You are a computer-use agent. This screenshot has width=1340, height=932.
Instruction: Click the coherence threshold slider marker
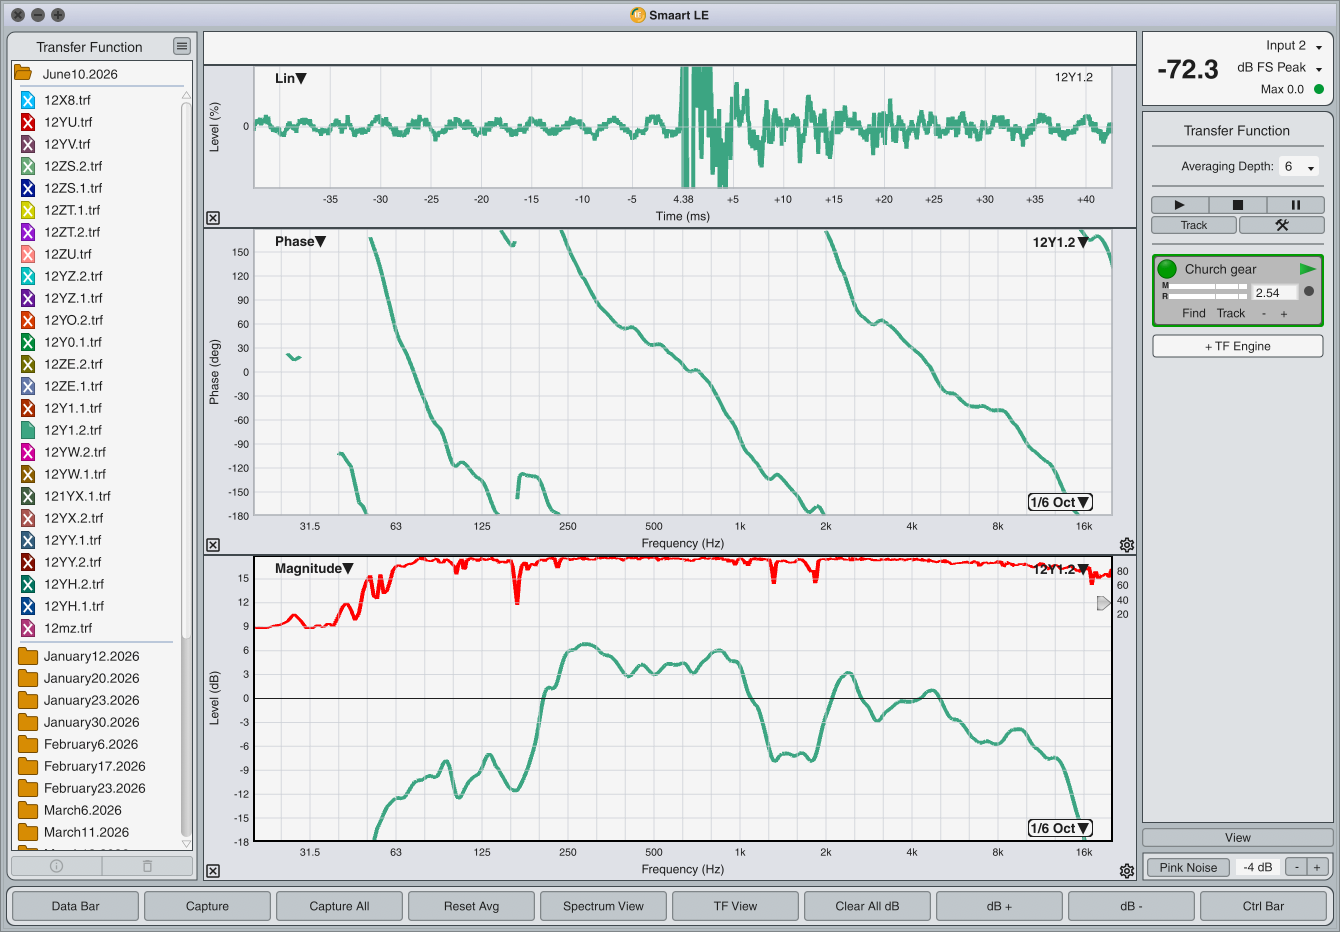pyautogui.click(x=1103, y=603)
